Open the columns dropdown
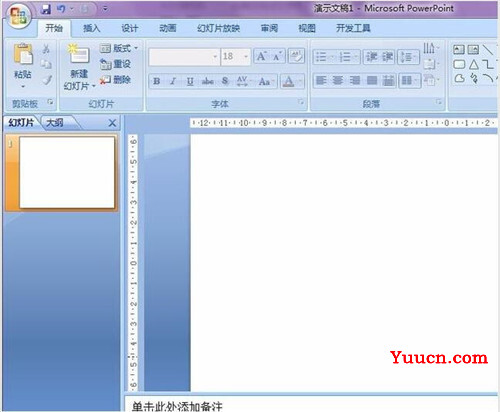 point(409,81)
